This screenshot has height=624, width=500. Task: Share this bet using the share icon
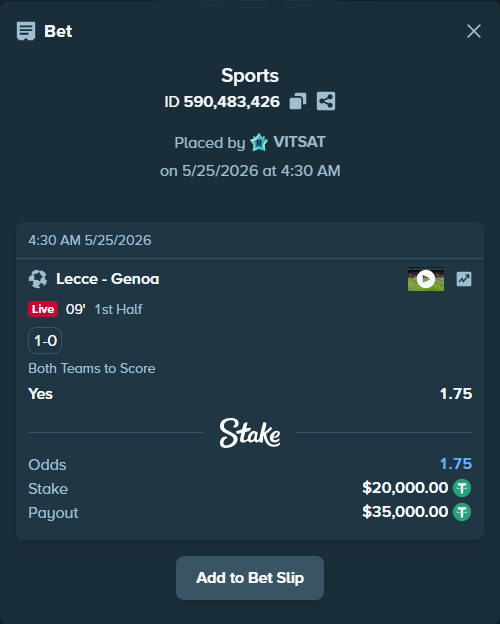[x=326, y=101]
